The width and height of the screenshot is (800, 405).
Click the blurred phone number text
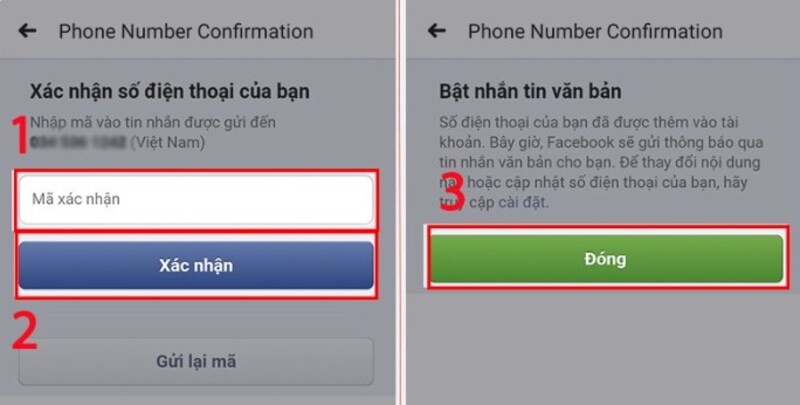(78, 142)
